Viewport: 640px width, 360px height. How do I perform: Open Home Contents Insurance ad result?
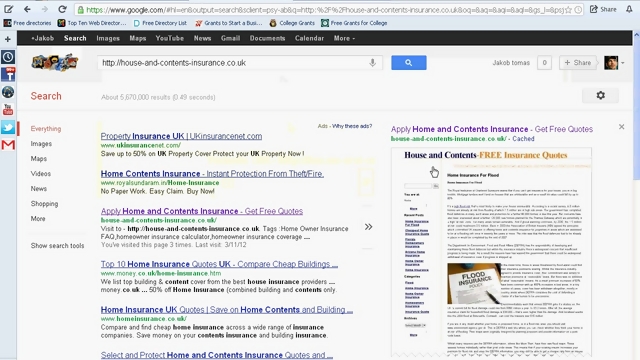pyautogui.click(x=212, y=174)
